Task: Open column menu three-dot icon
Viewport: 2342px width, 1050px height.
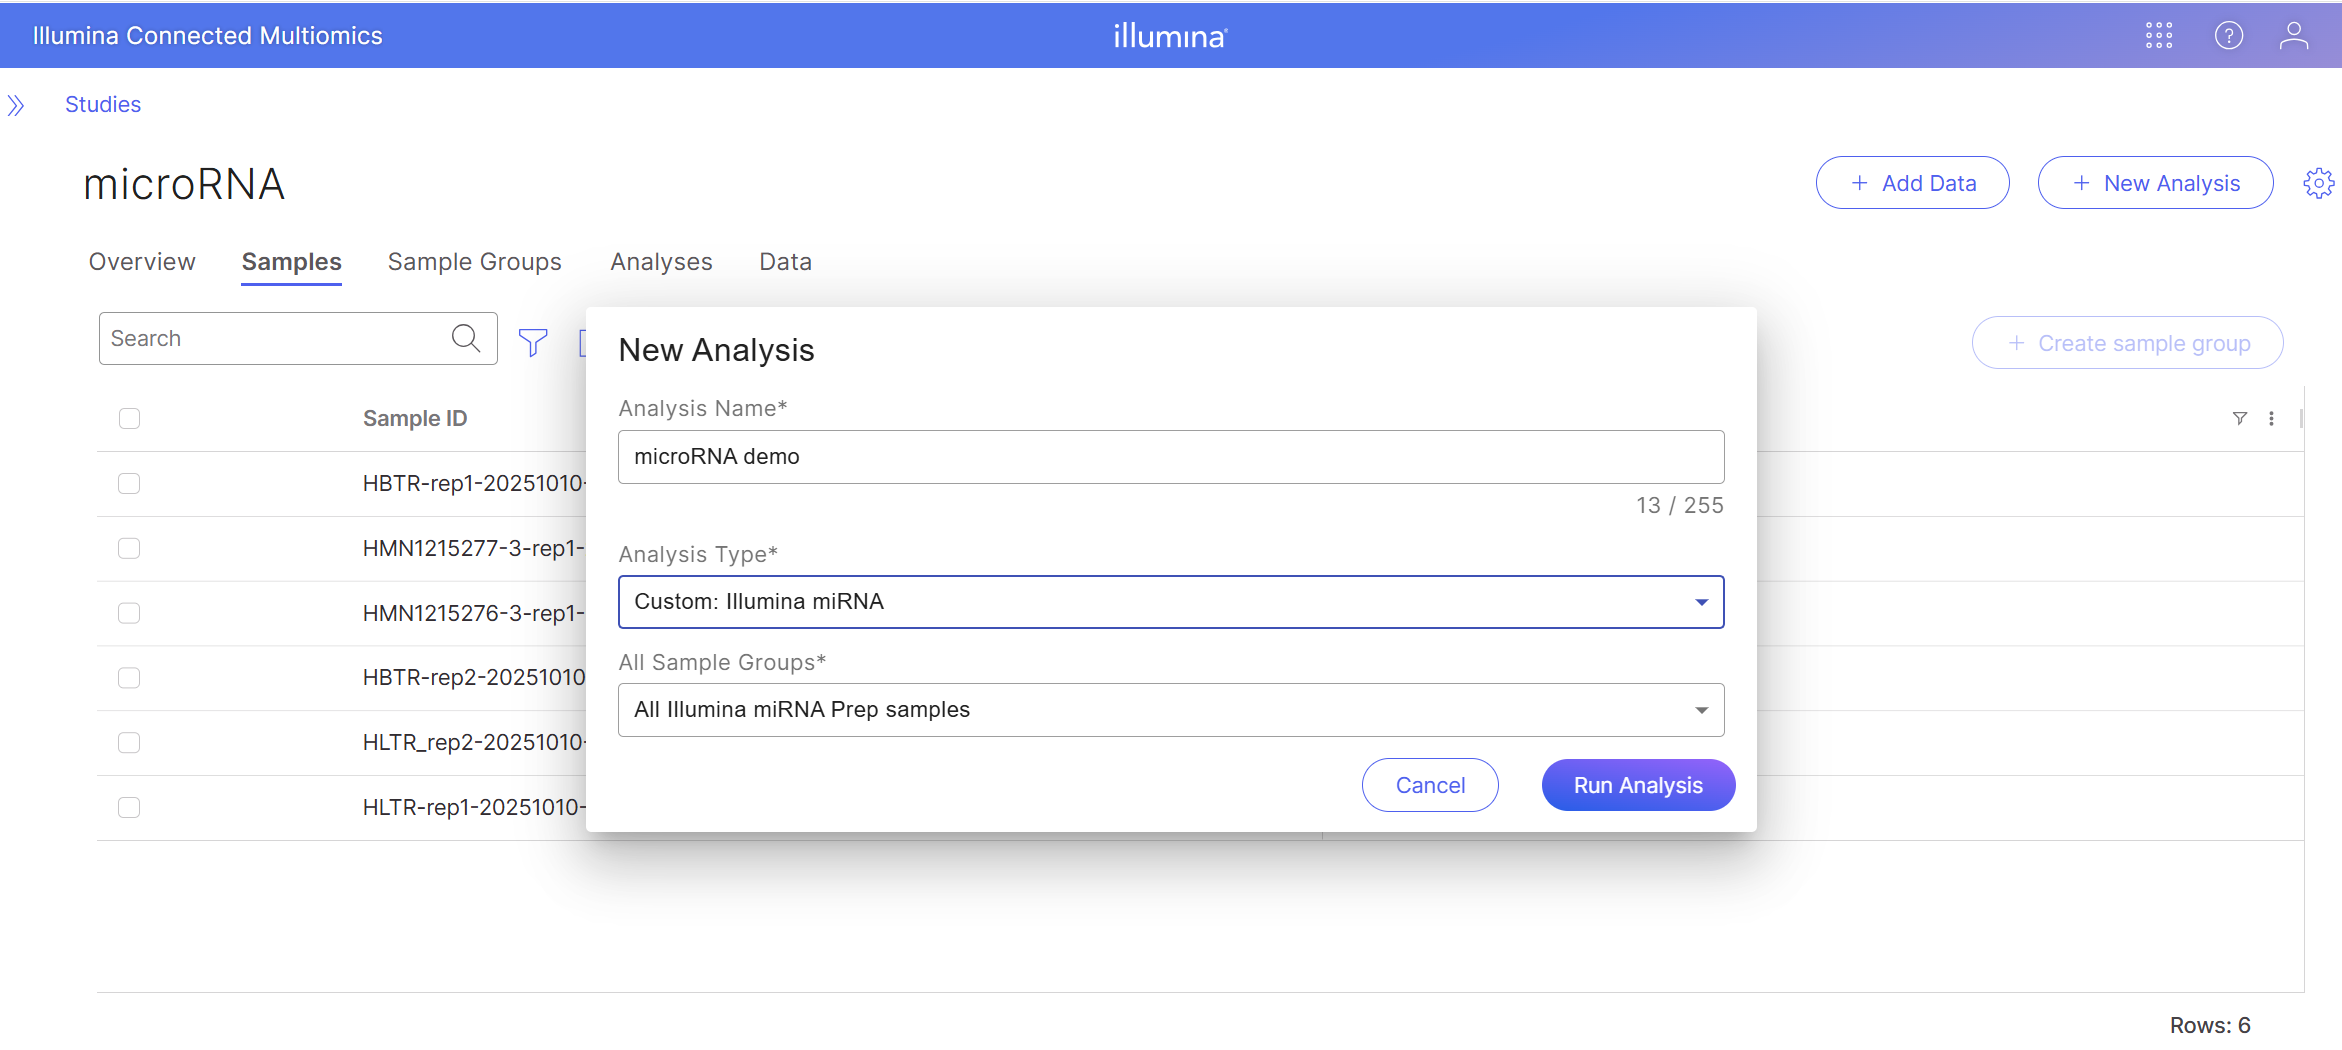Action: 2271,419
